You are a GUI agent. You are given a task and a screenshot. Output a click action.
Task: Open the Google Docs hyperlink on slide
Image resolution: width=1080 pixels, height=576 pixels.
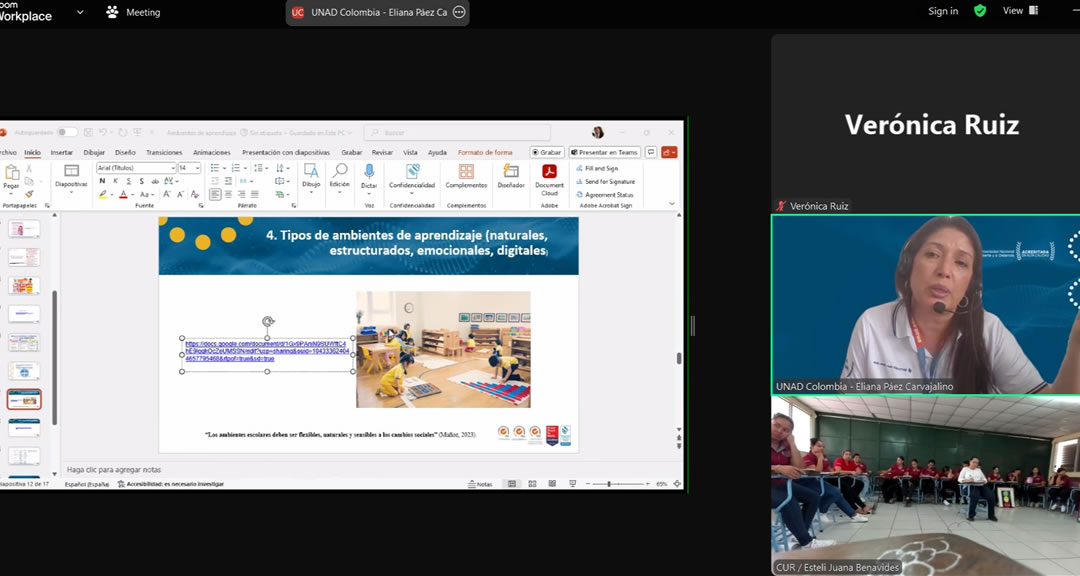click(x=267, y=351)
